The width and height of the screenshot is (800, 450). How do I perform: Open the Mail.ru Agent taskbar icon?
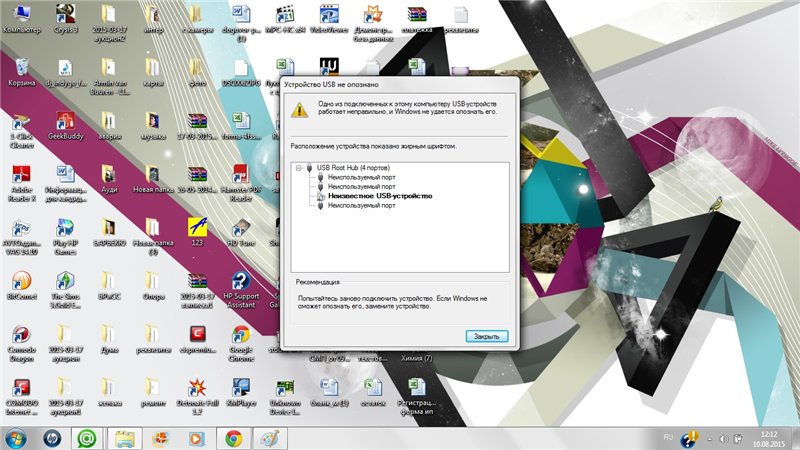coord(88,438)
